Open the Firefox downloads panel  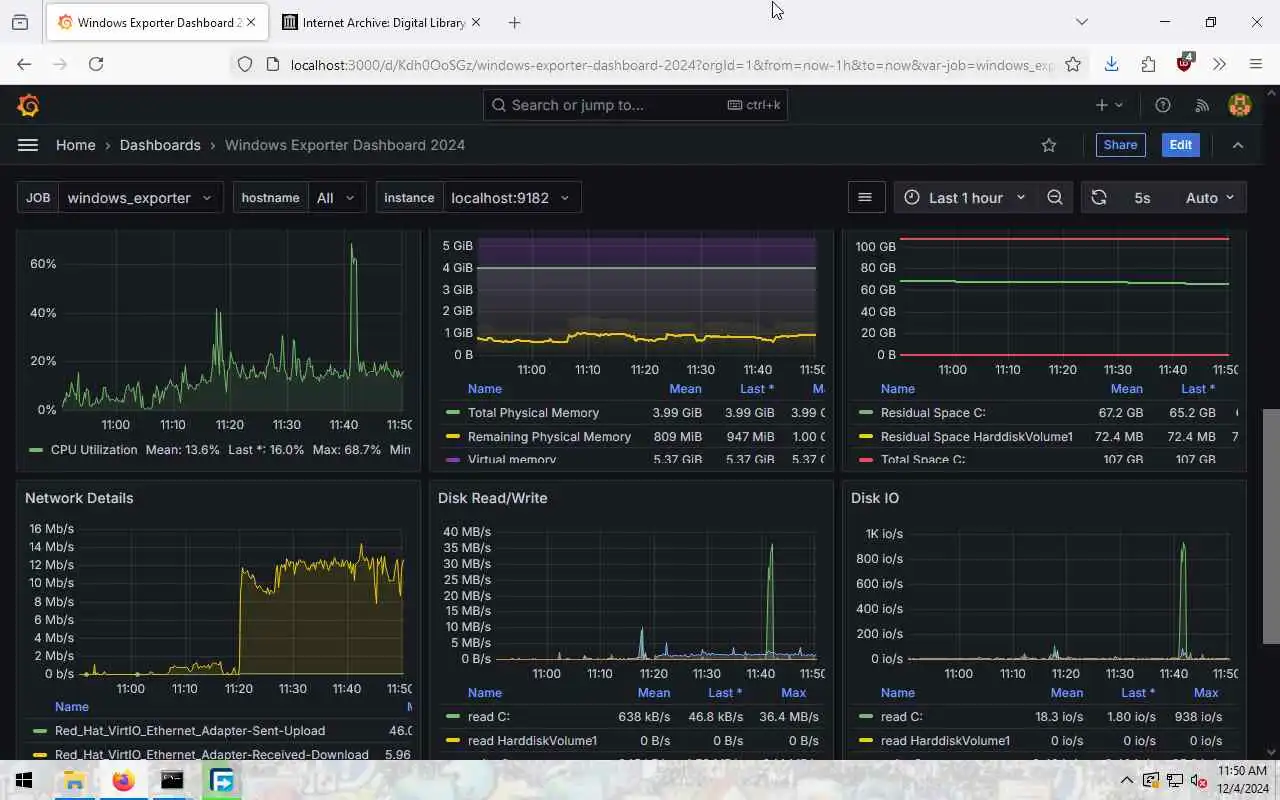tap(1111, 64)
